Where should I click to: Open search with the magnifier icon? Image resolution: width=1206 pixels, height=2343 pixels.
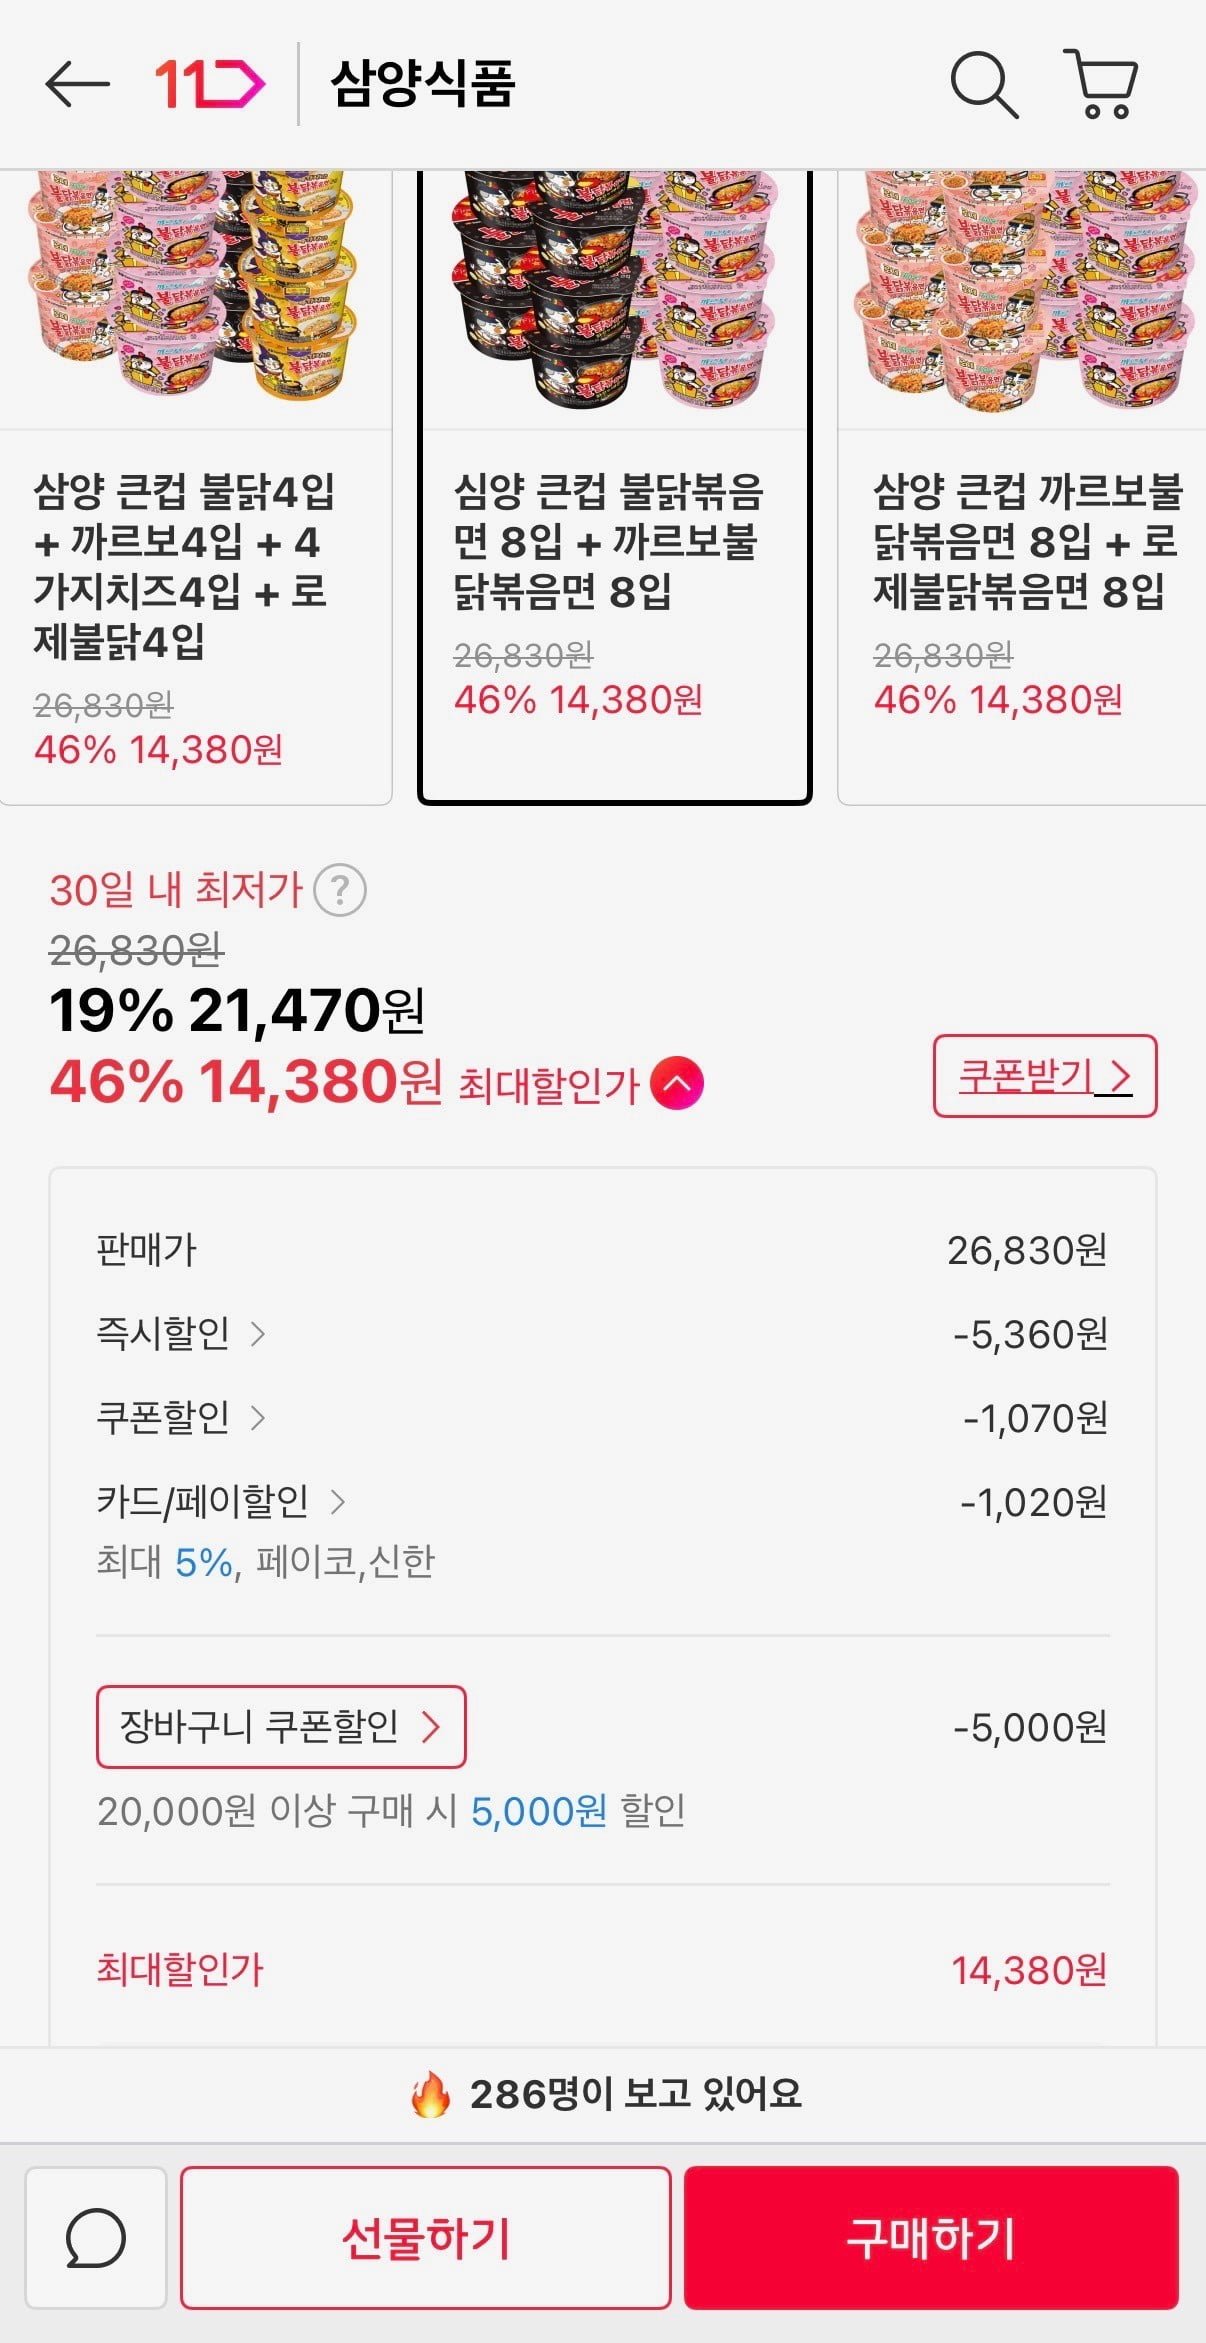coord(983,86)
